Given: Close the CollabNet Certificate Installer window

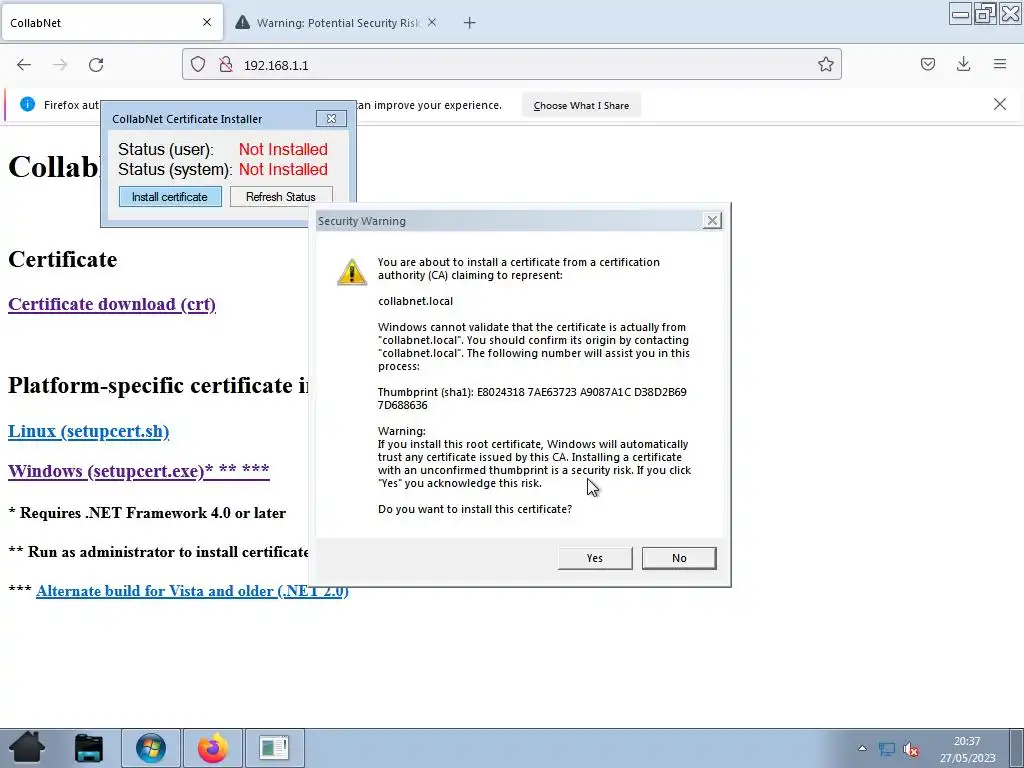Looking at the screenshot, I should coord(331,119).
